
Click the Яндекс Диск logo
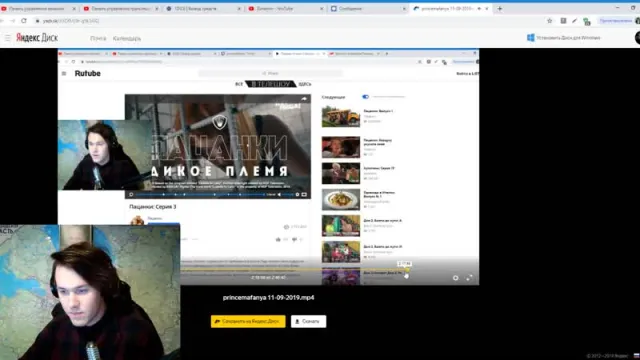[x=37, y=38]
